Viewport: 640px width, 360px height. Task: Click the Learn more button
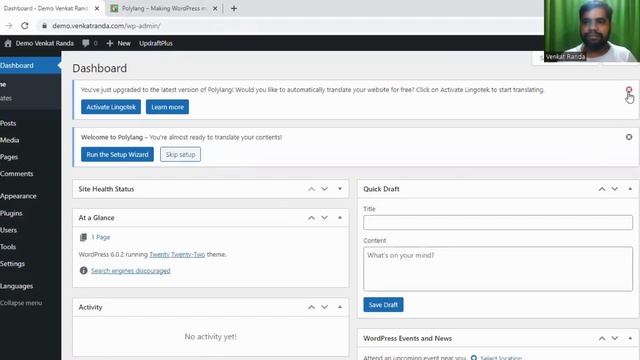[x=167, y=107]
